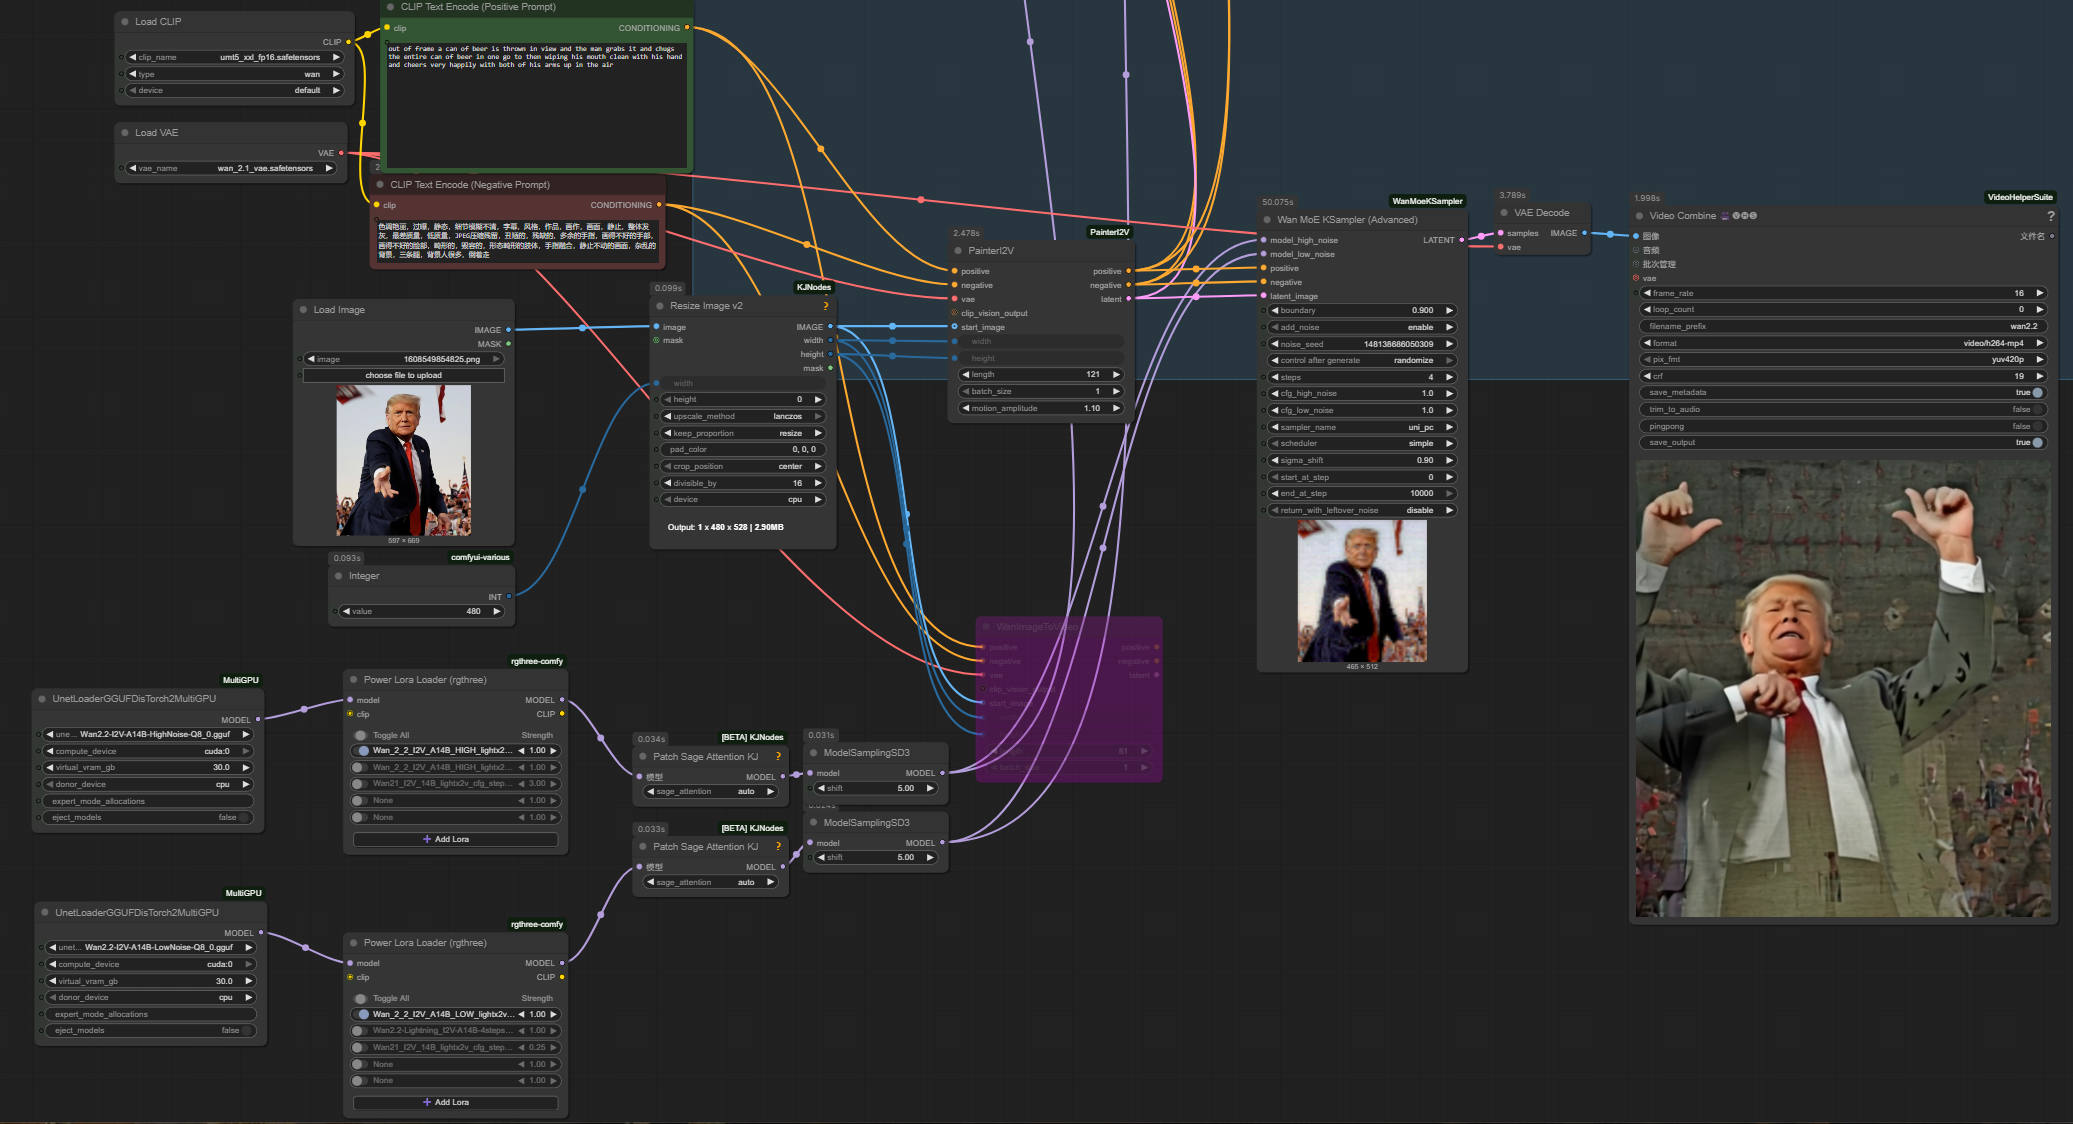Decrease steps value with the left arrow
This screenshot has height=1124, width=2073.
pos(1274,377)
